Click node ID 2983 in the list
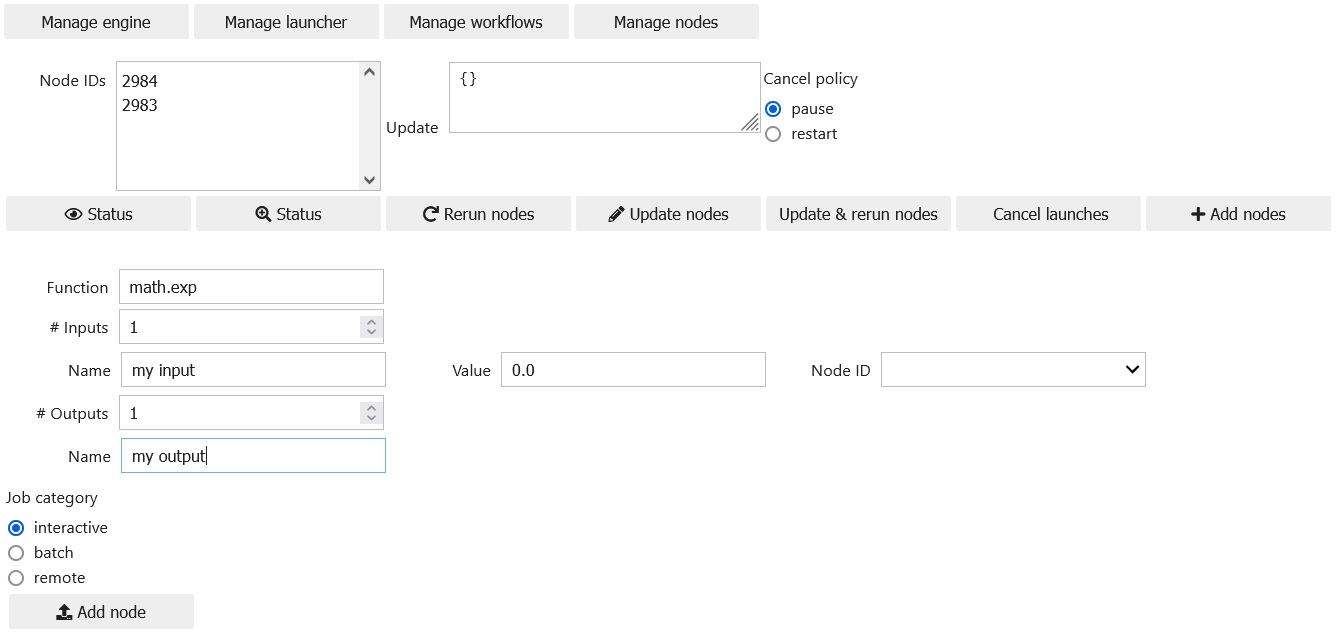The height and width of the screenshot is (633, 1336). coord(140,105)
